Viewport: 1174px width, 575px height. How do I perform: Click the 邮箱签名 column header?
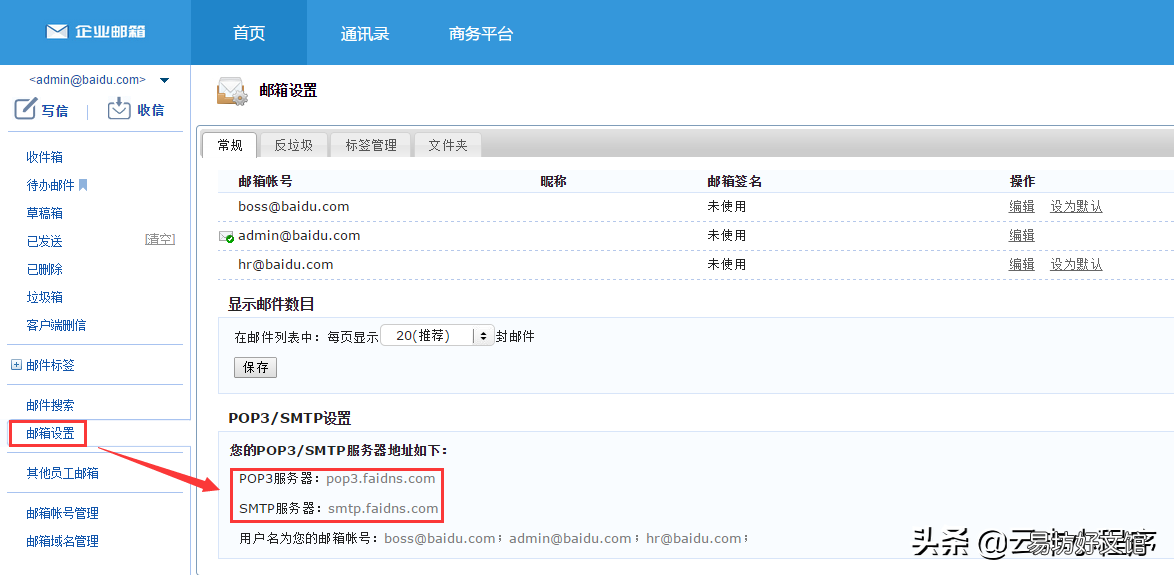tap(734, 181)
